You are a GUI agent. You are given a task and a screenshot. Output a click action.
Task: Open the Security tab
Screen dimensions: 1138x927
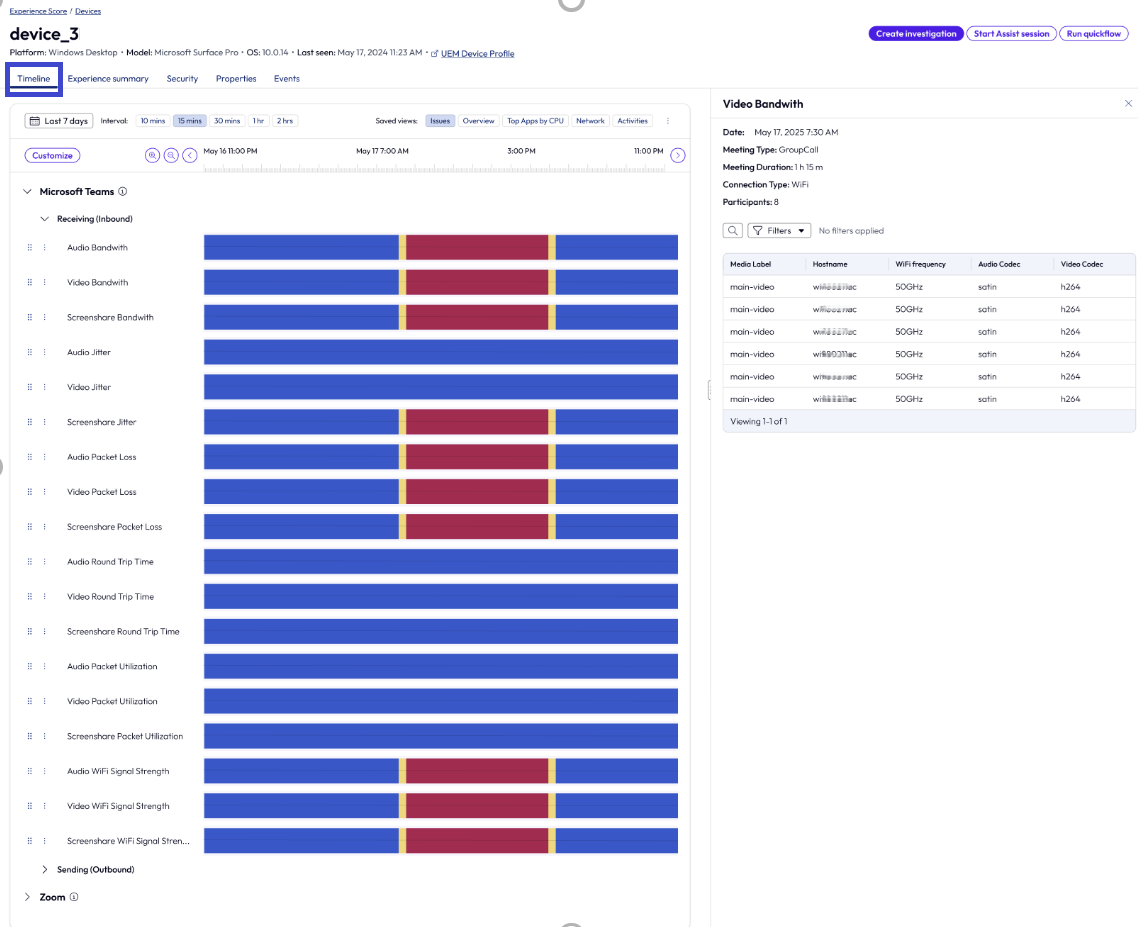click(182, 79)
